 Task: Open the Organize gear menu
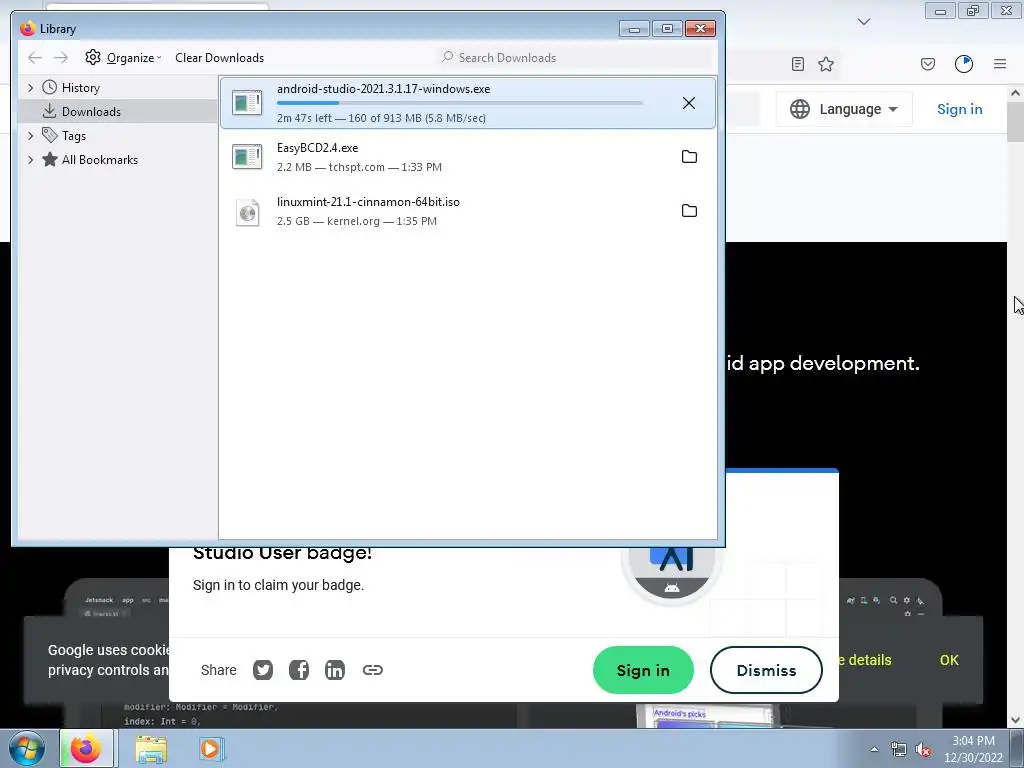point(123,57)
